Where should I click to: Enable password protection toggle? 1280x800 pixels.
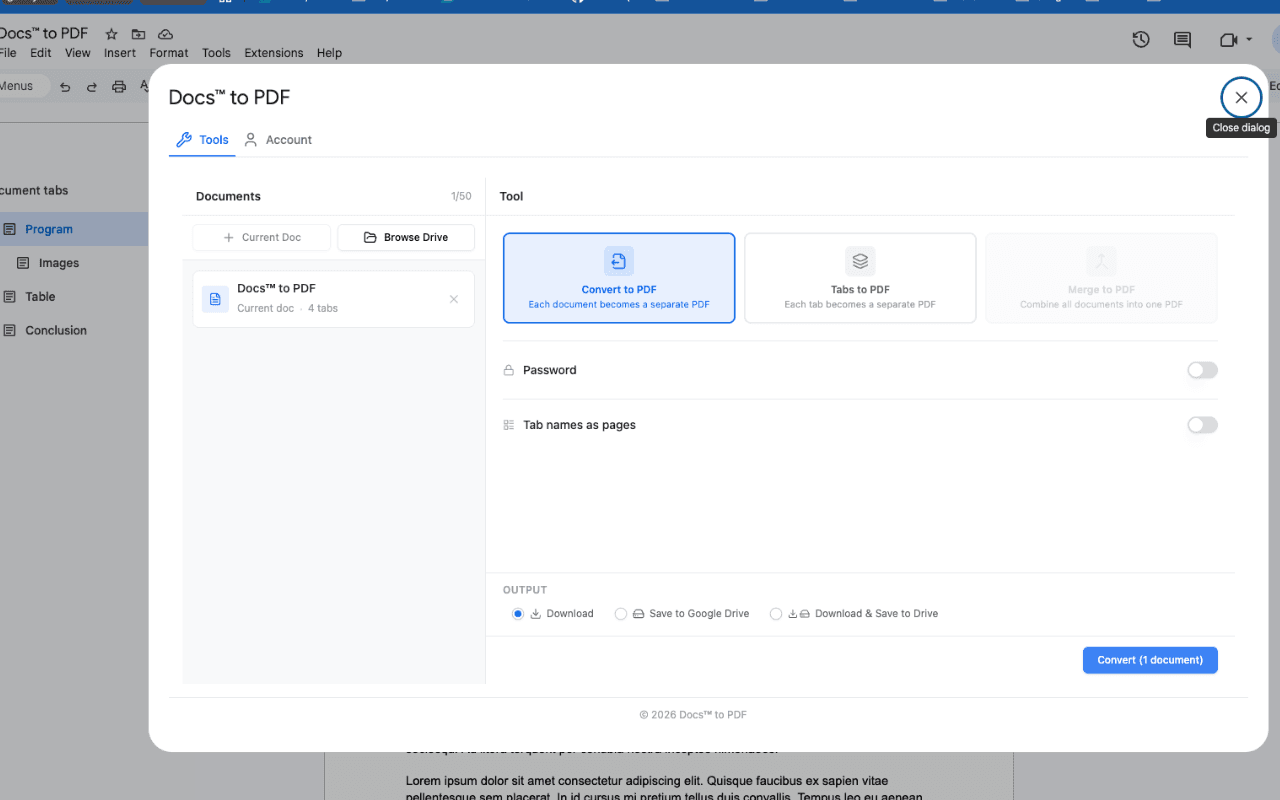1201,370
